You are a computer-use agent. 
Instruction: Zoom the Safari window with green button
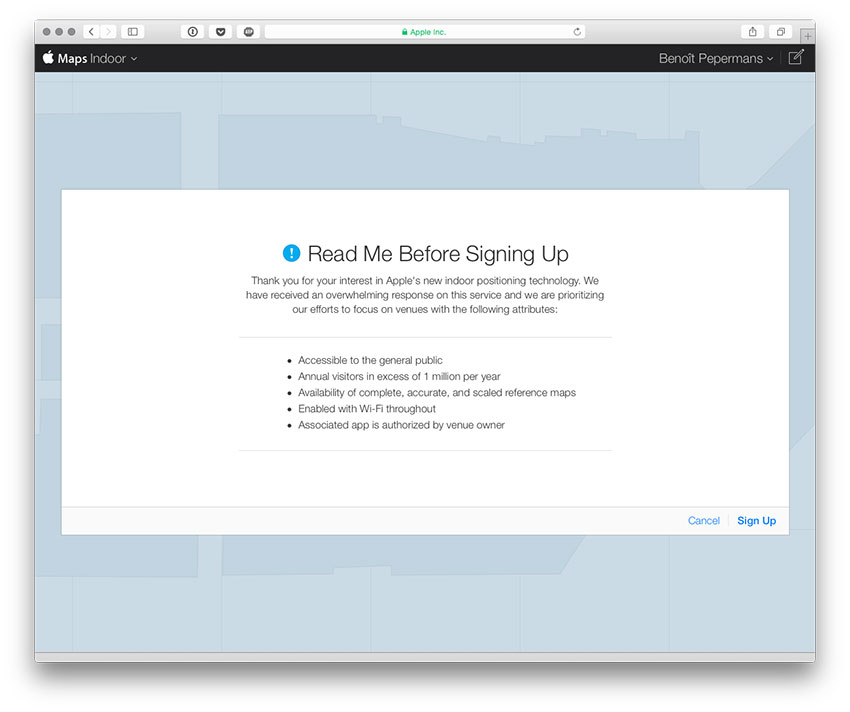click(x=72, y=32)
